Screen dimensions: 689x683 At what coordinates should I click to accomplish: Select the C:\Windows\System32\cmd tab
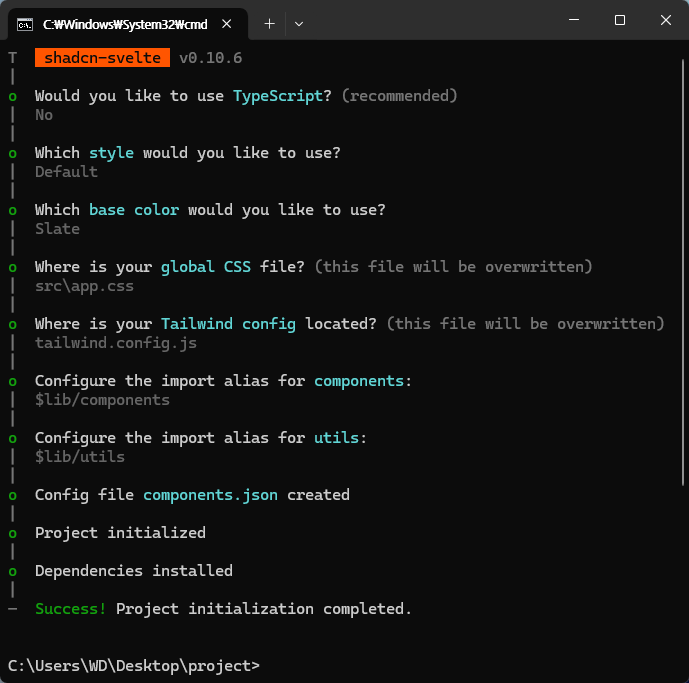128,24
